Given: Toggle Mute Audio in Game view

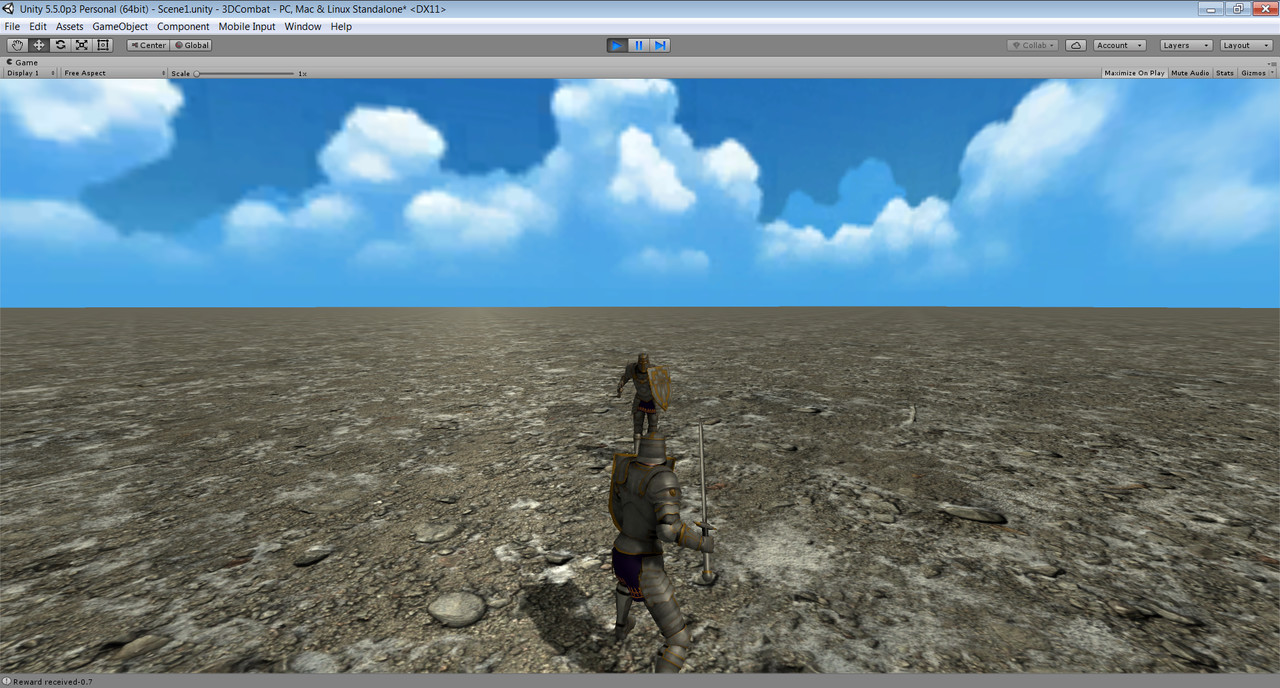Looking at the screenshot, I should tap(1190, 73).
